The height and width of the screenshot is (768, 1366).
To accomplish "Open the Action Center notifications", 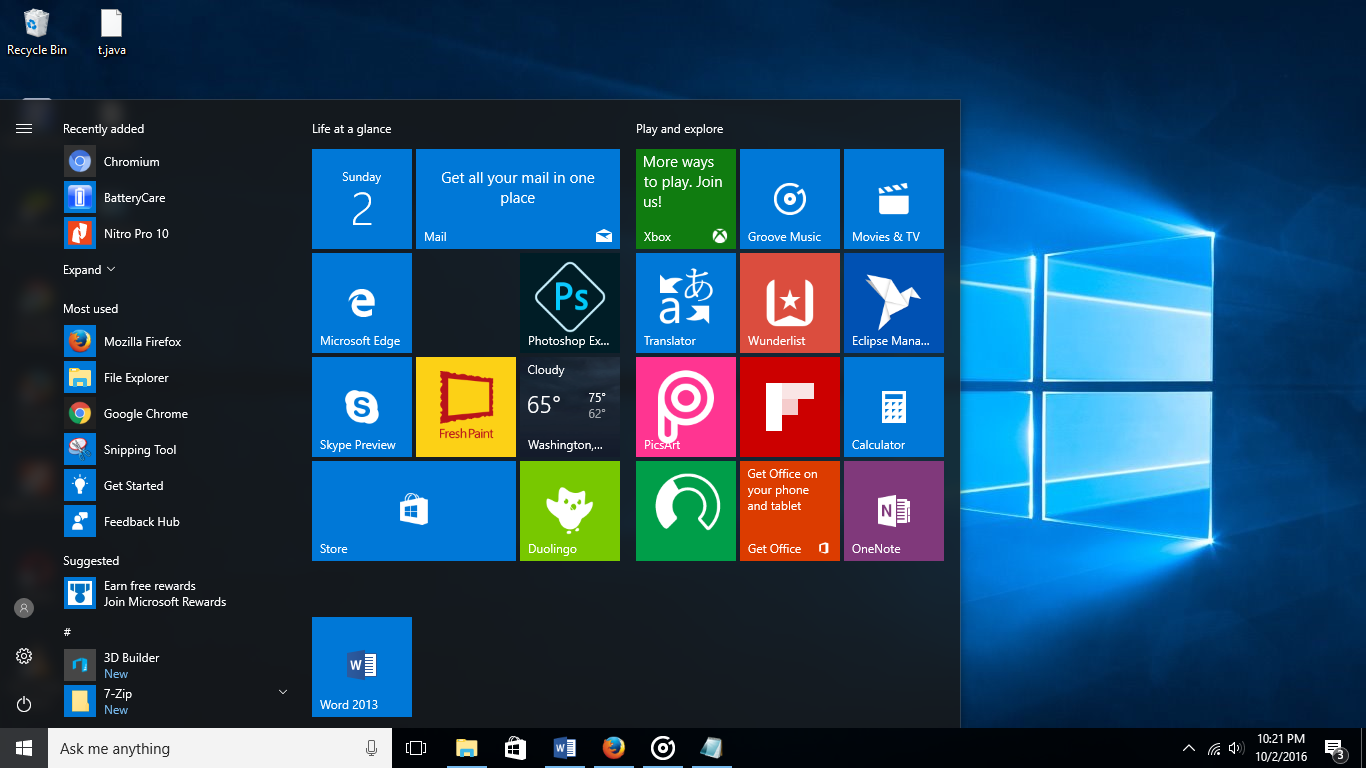I will pyautogui.click(x=1334, y=749).
